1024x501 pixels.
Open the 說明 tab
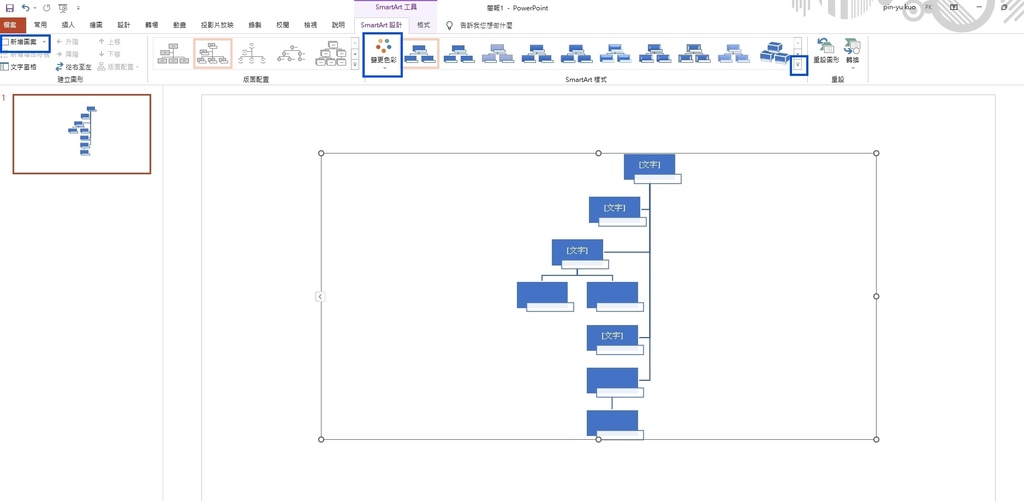(x=338, y=25)
